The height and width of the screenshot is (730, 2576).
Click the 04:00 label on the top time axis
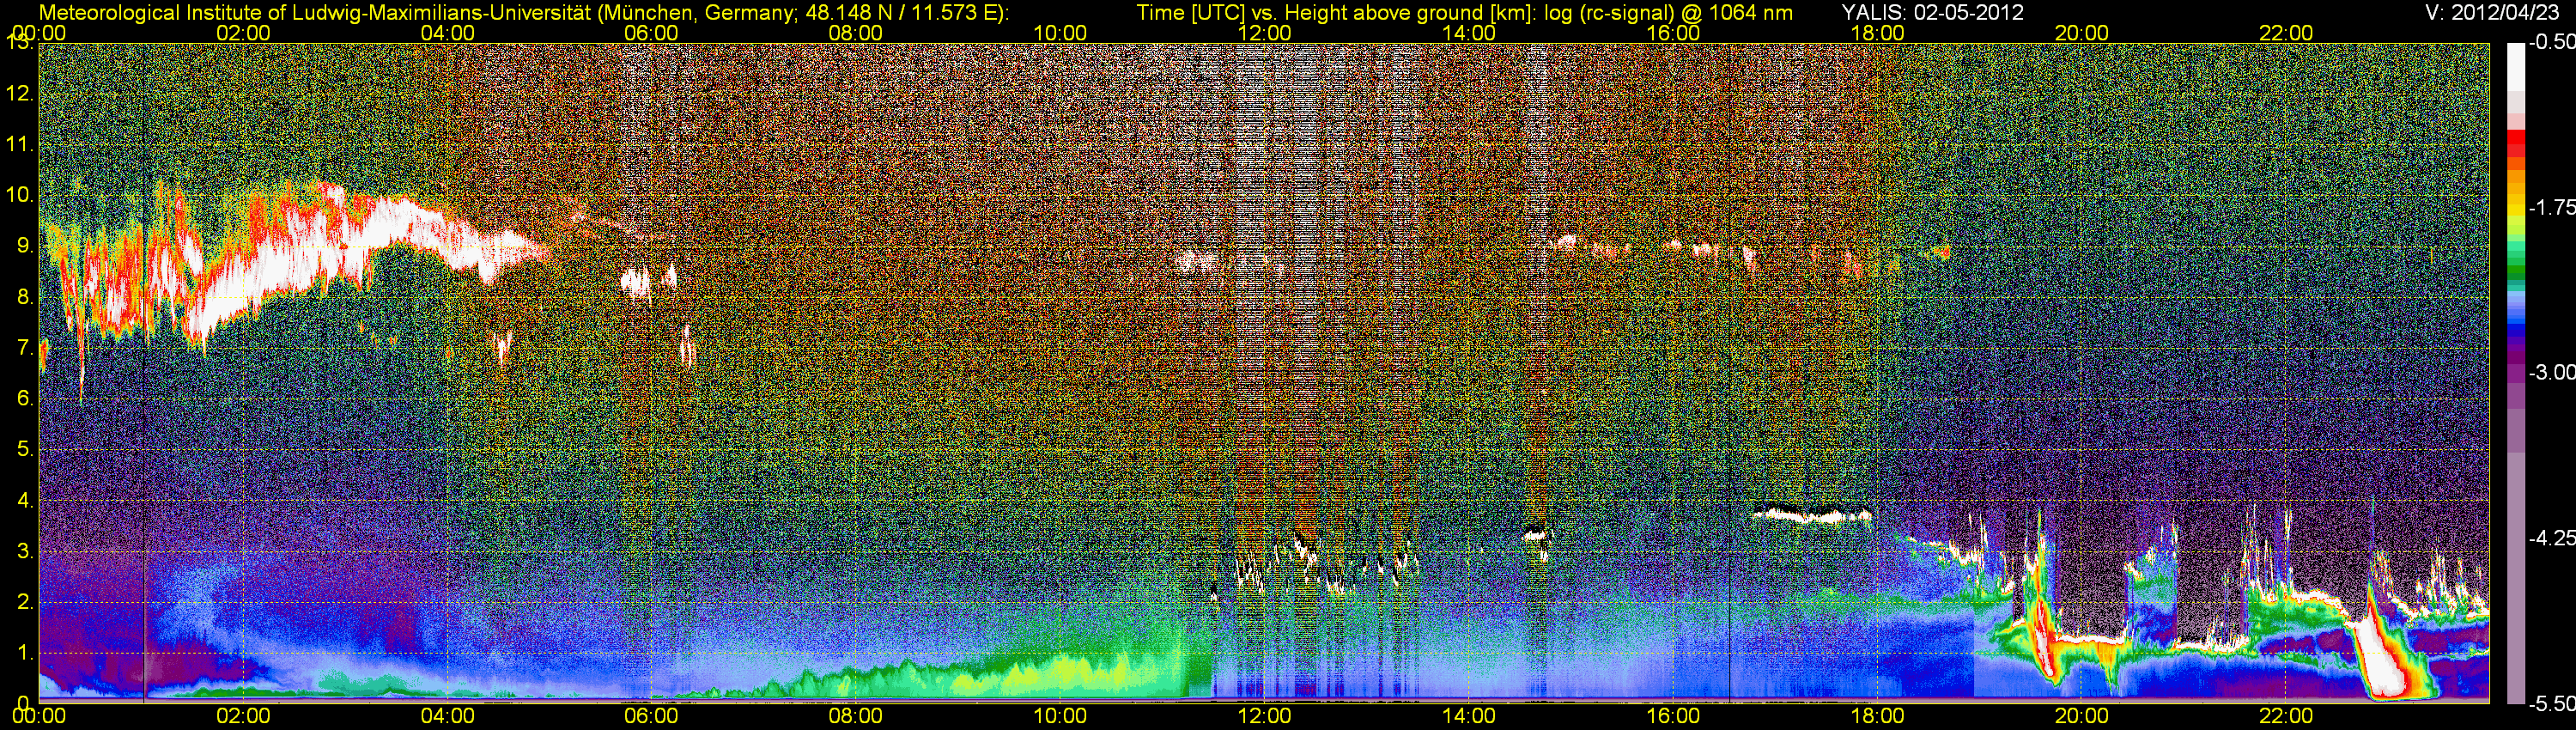pyautogui.click(x=447, y=33)
